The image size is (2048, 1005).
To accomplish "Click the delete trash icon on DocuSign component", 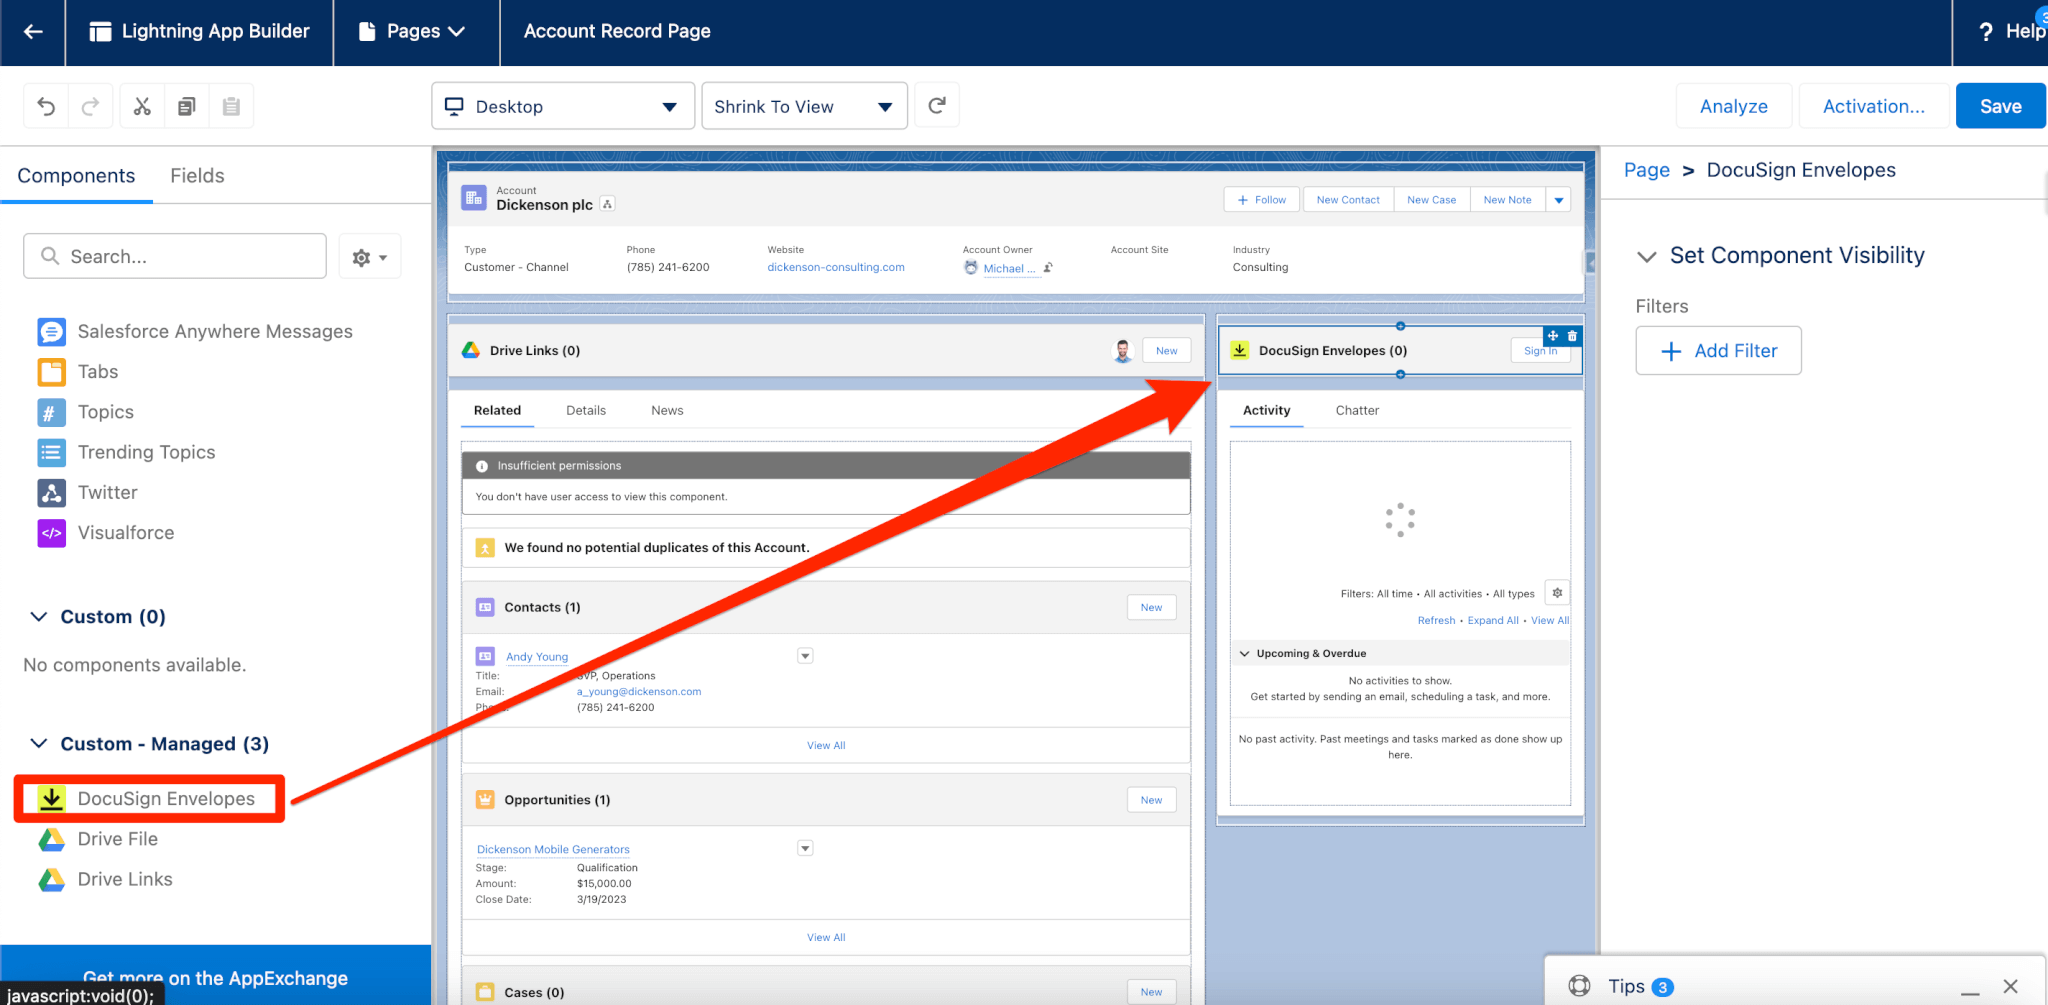I will (x=1572, y=336).
